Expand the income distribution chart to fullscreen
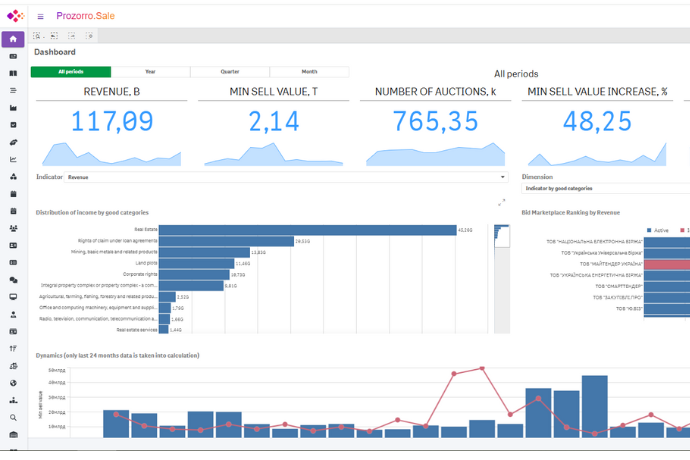690x460 pixels. coord(502,202)
